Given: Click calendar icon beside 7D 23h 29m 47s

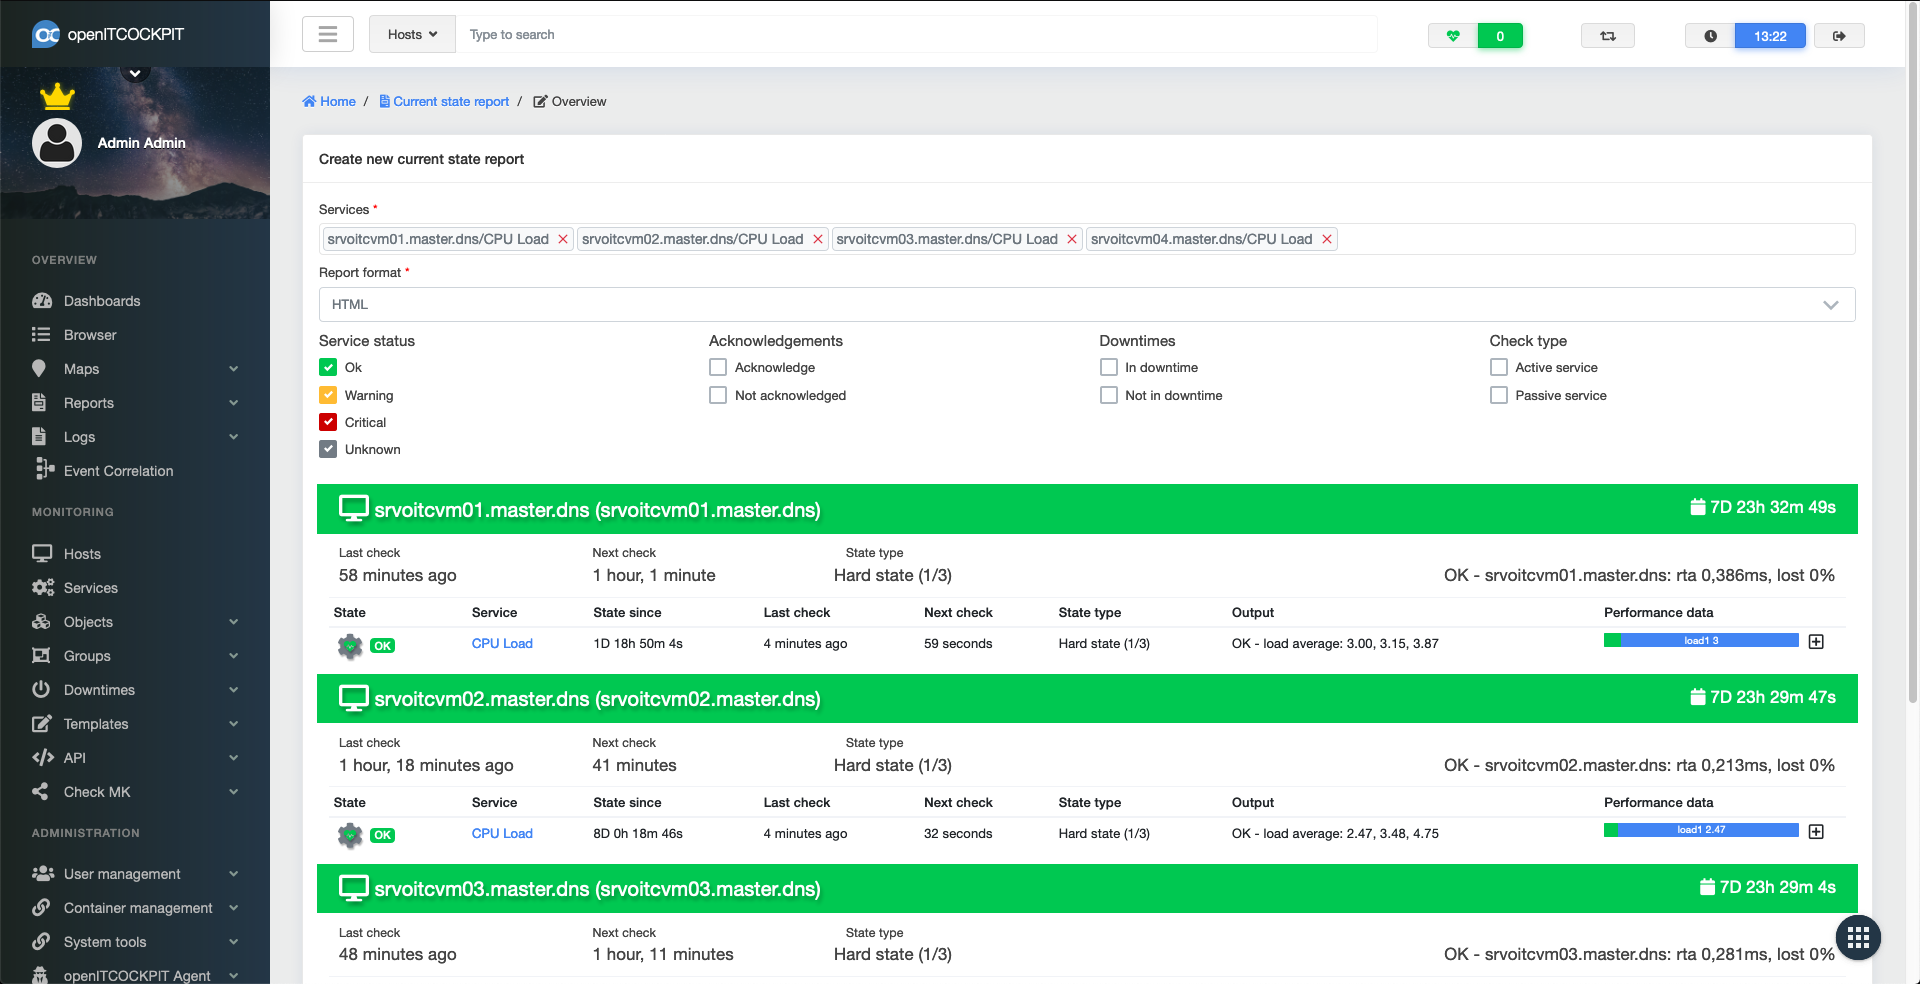Looking at the screenshot, I should [x=1697, y=697].
